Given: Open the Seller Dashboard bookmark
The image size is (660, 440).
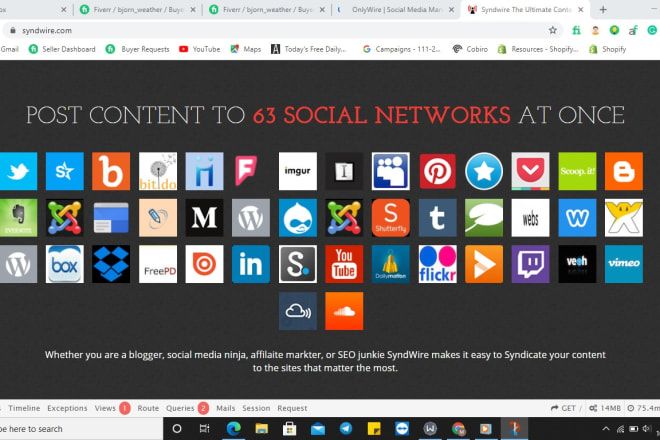Looking at the screenshot, I should (62, 49).
